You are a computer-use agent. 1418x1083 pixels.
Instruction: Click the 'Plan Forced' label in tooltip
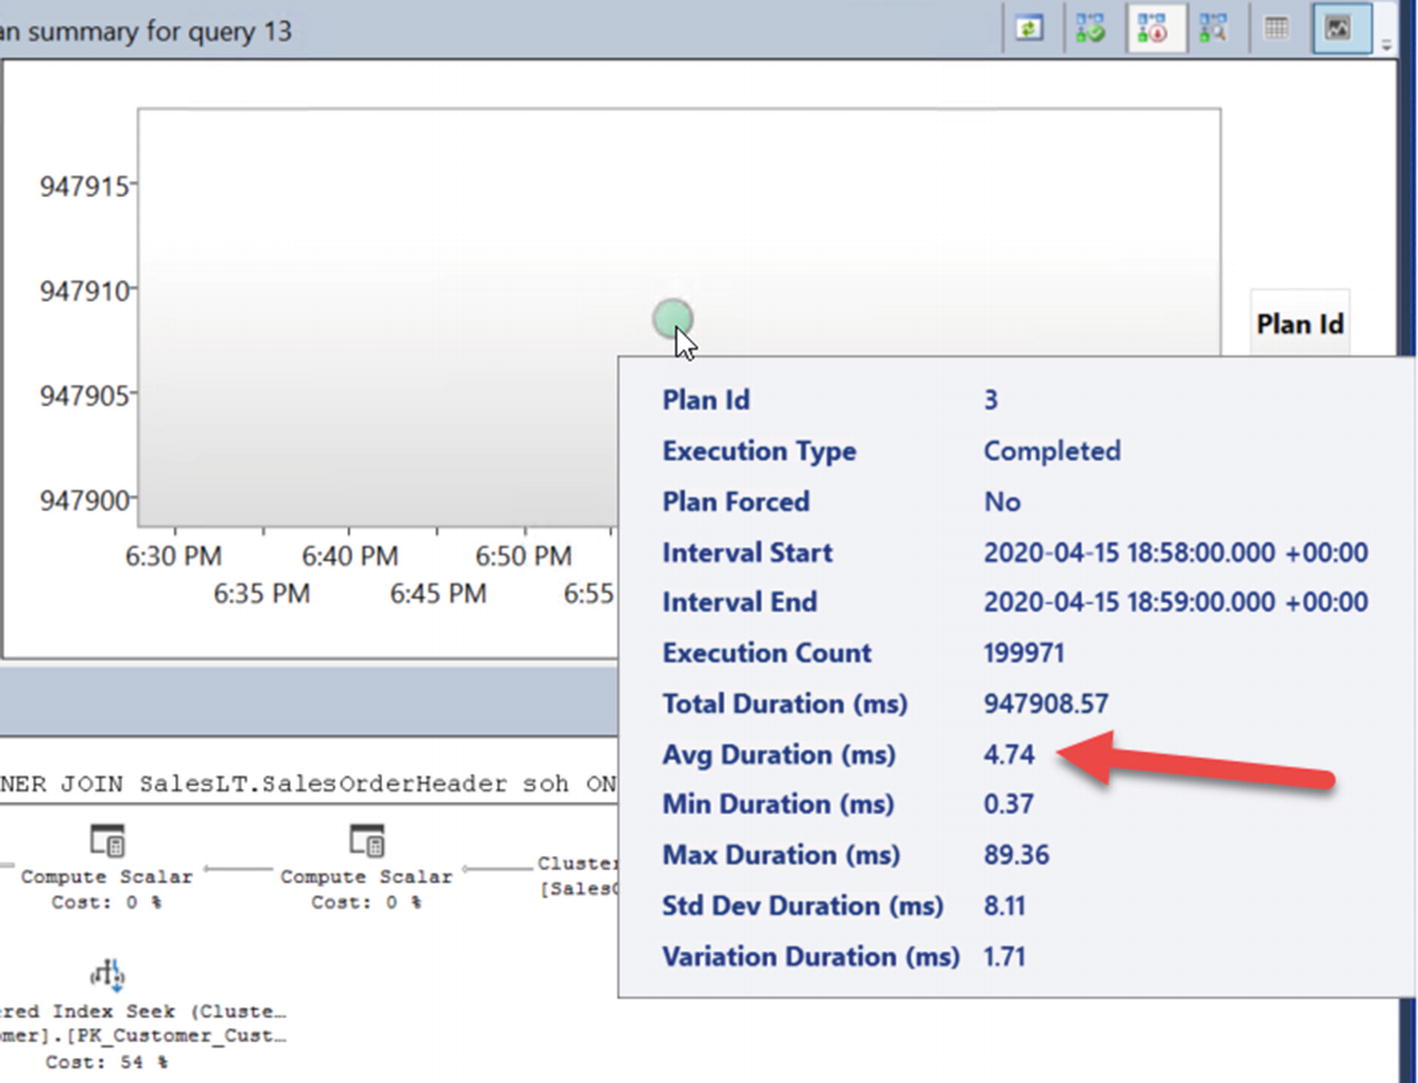[x=736, y=501]
